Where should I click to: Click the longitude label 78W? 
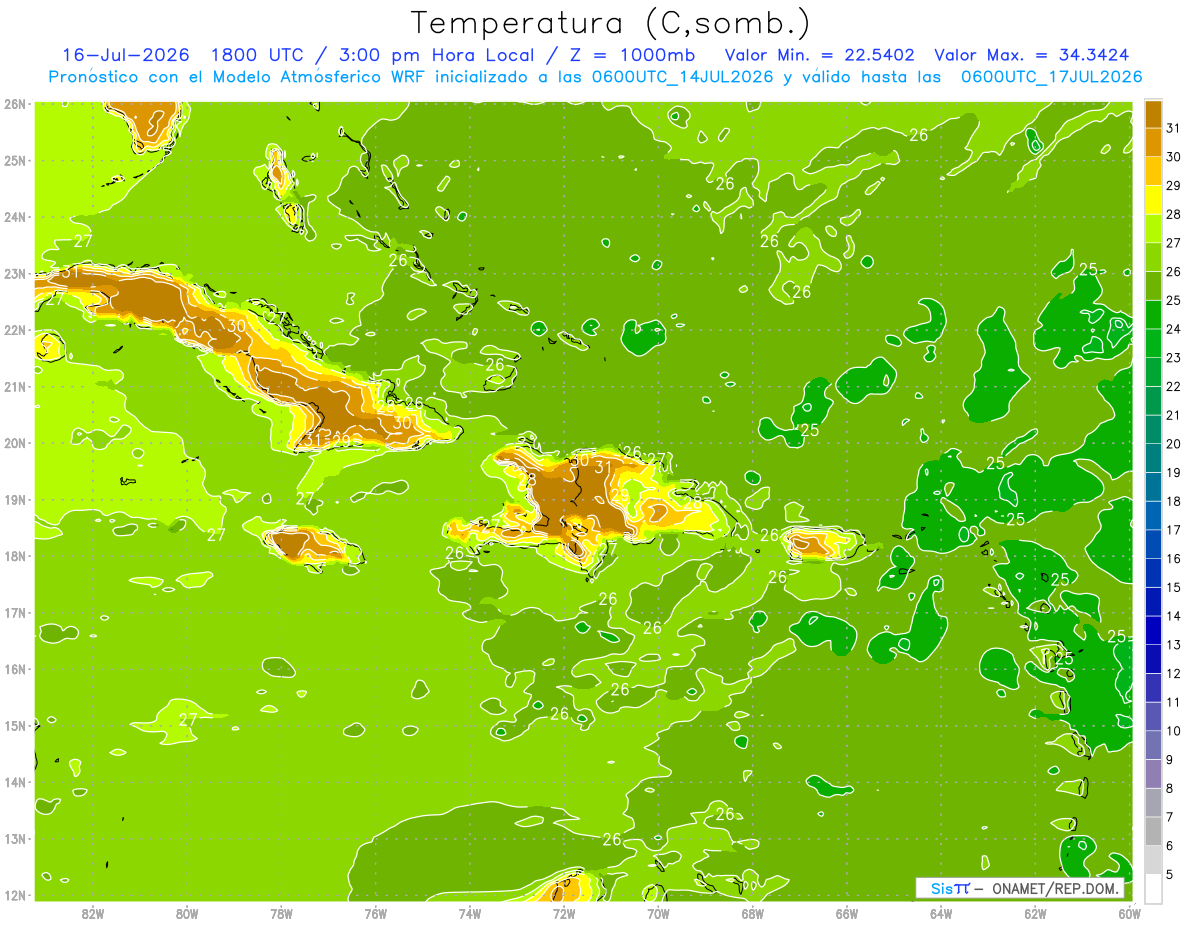281,913
